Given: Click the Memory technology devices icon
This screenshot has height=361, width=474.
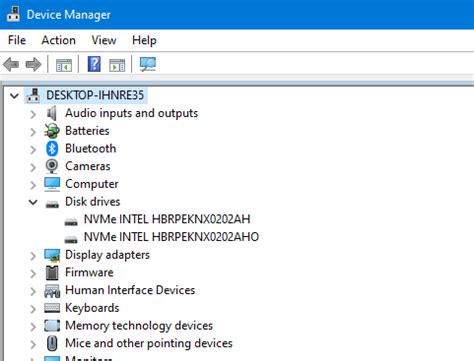Looking at the screenshot, I should coord(52,326).
